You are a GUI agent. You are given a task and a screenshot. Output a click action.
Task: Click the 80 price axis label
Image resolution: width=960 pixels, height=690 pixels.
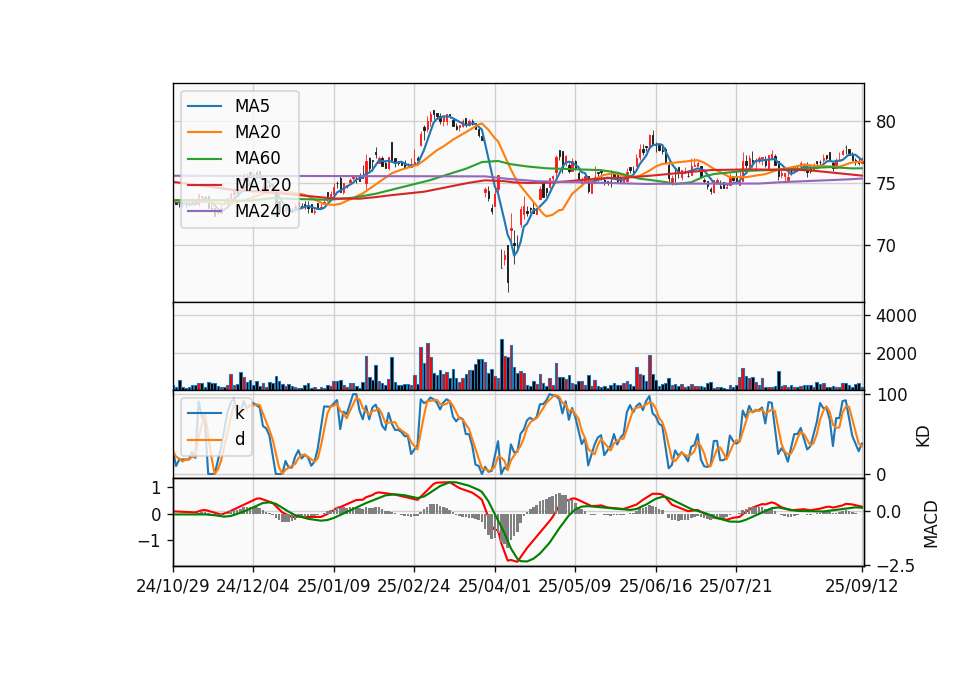[886, 122]
